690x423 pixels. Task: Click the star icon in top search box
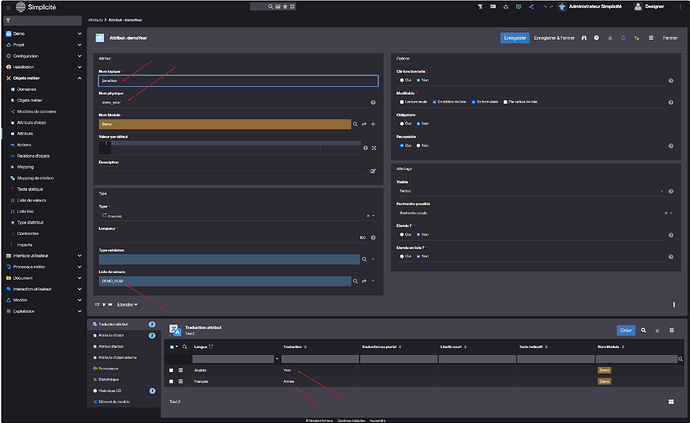coord(285,7)
